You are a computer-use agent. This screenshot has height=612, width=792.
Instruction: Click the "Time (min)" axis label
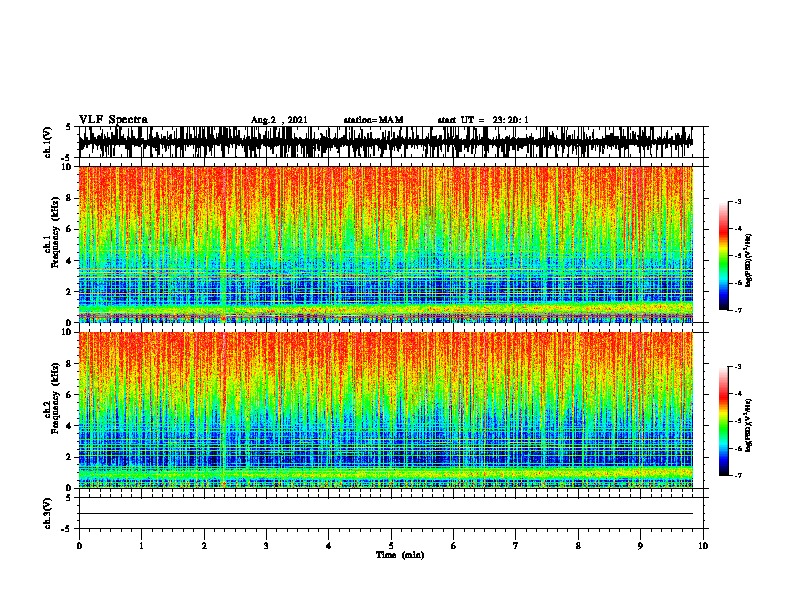[x=400, y=555]
